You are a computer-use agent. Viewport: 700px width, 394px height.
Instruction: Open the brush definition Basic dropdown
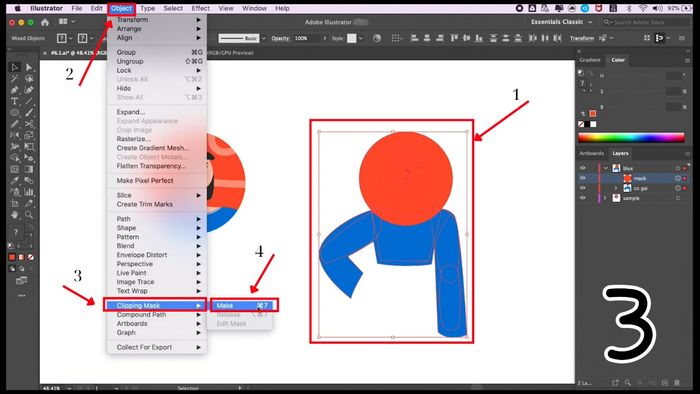[x=264, y=38]
